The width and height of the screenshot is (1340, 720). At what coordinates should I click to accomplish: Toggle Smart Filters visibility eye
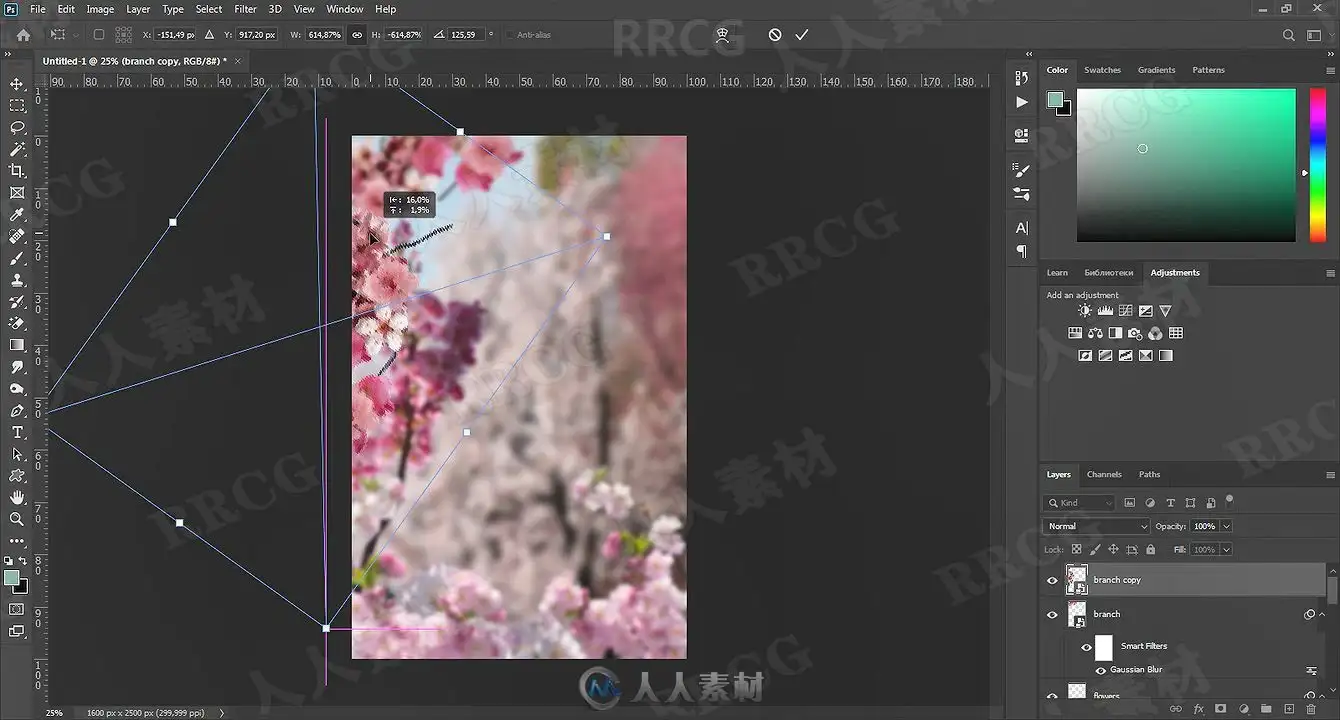(x=1086, y=647)
